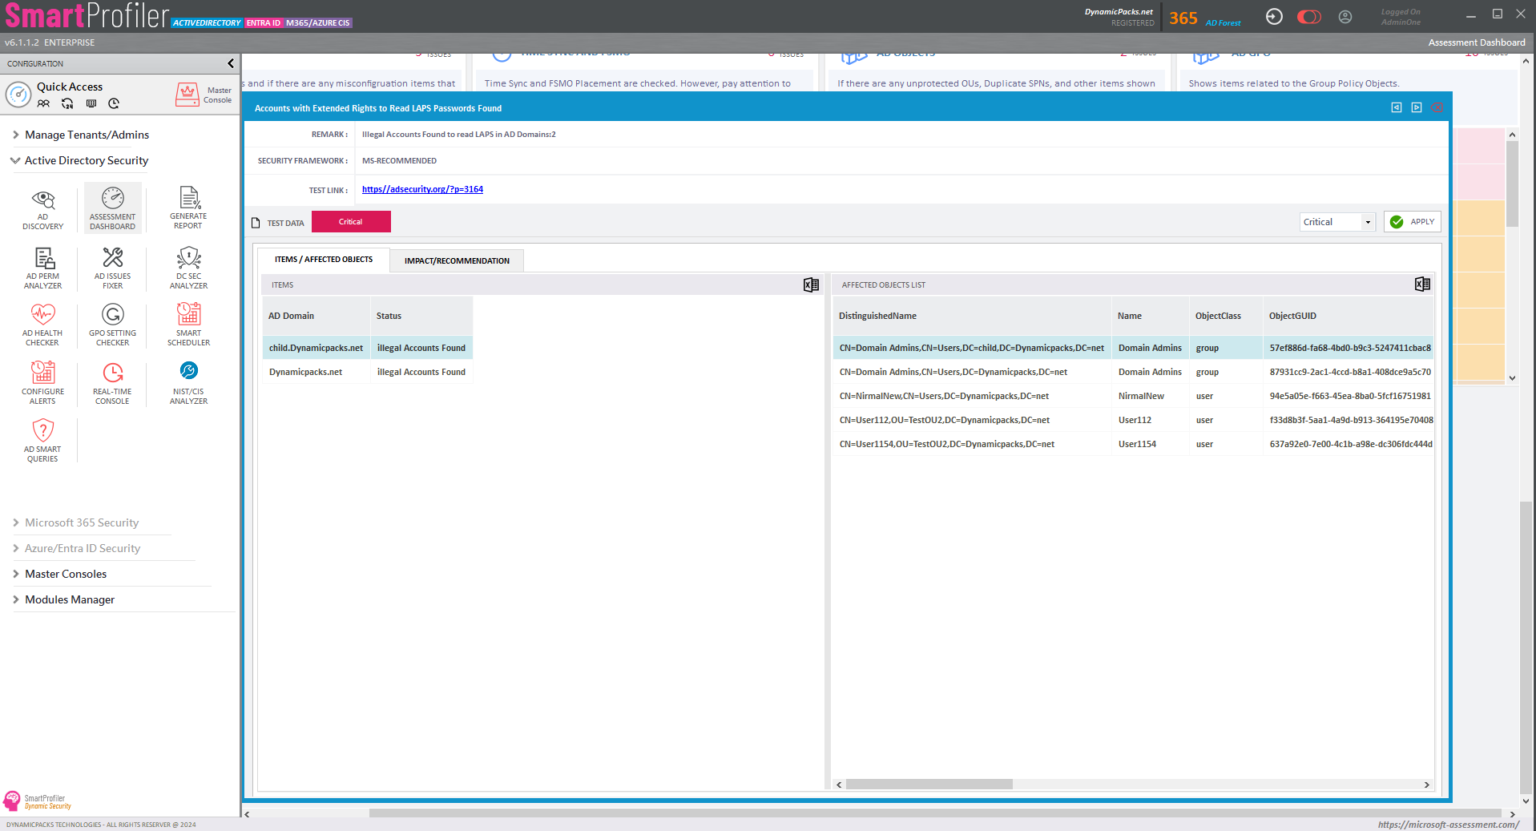The height and width of the screenshot is (831, 1536).
Task: Open AD Smart Queries
Action: tap(43, 441)
